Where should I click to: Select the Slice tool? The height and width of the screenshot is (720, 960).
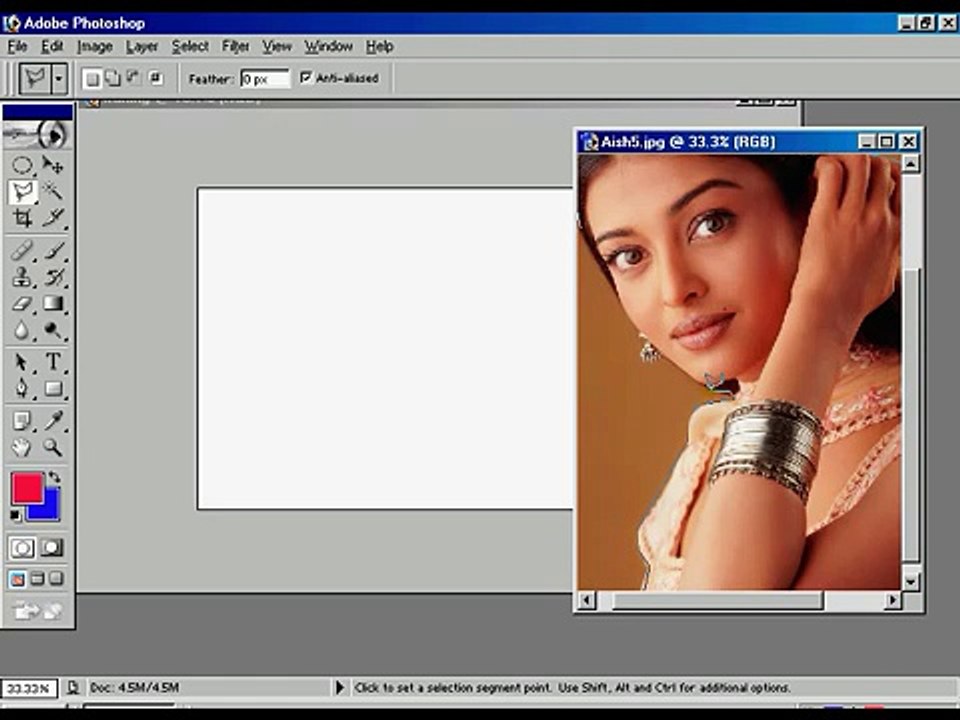[x=53, y=218]
